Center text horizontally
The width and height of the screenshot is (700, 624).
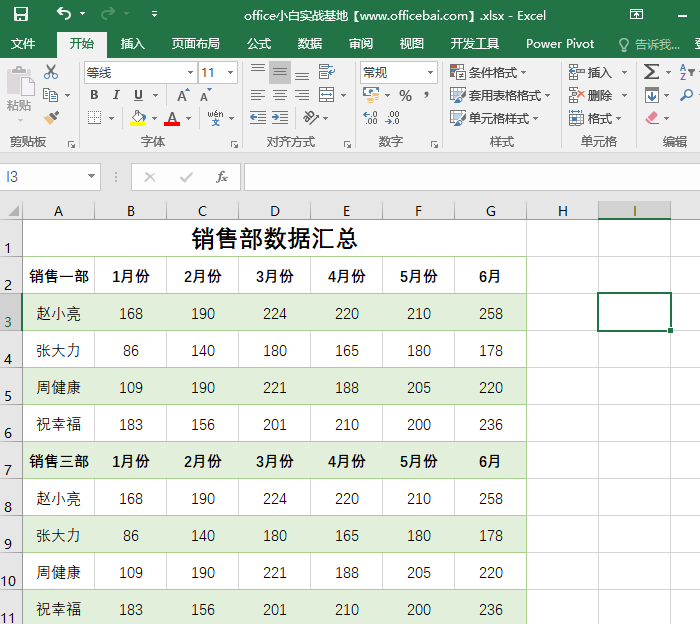[280, 95]
